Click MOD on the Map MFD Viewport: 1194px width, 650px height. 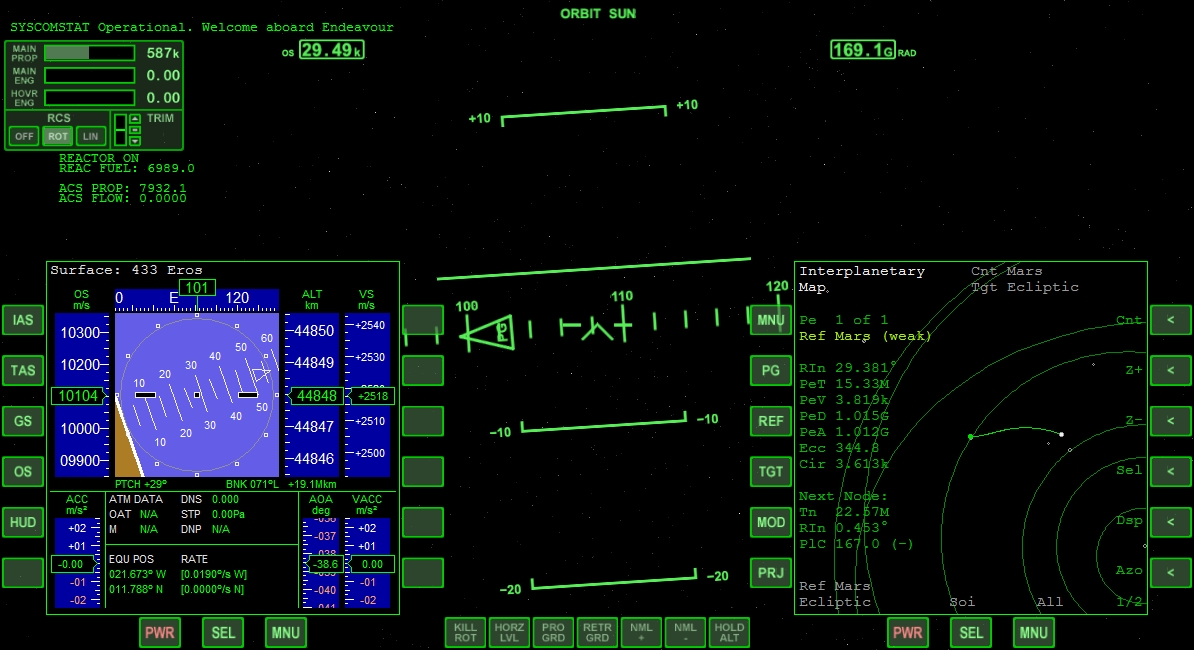coord(771,522)
